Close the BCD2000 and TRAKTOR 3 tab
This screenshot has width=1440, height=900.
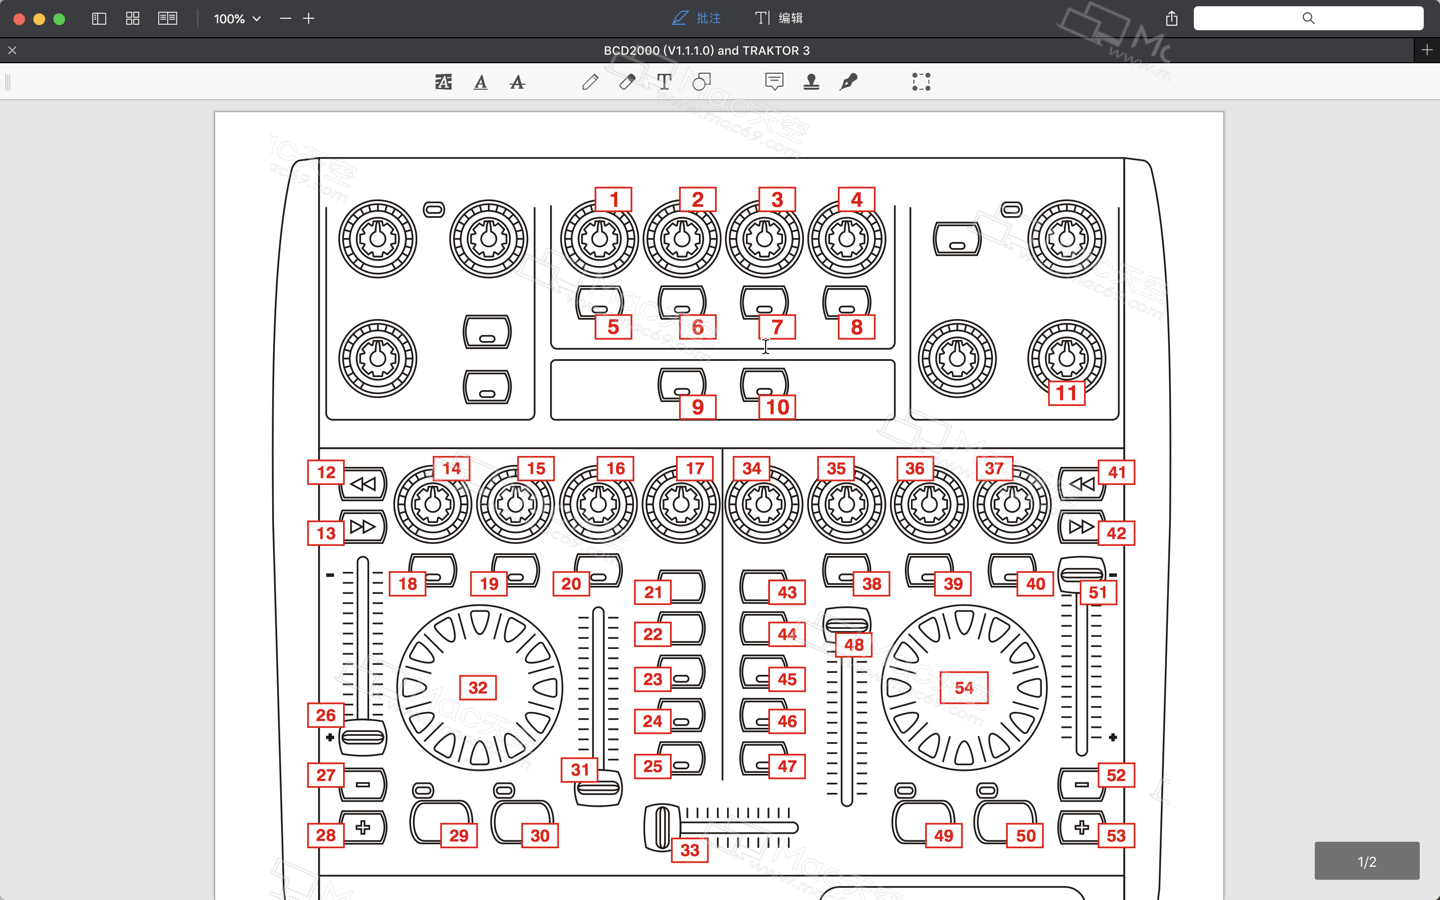click(x=12, y=50)
